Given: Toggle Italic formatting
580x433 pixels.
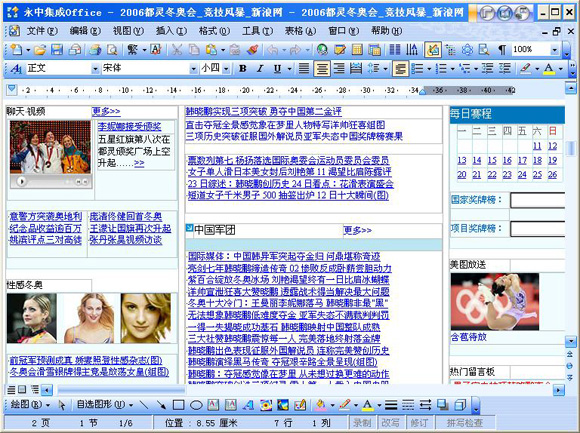Looking at the screenshot, I should pos(260,68).
